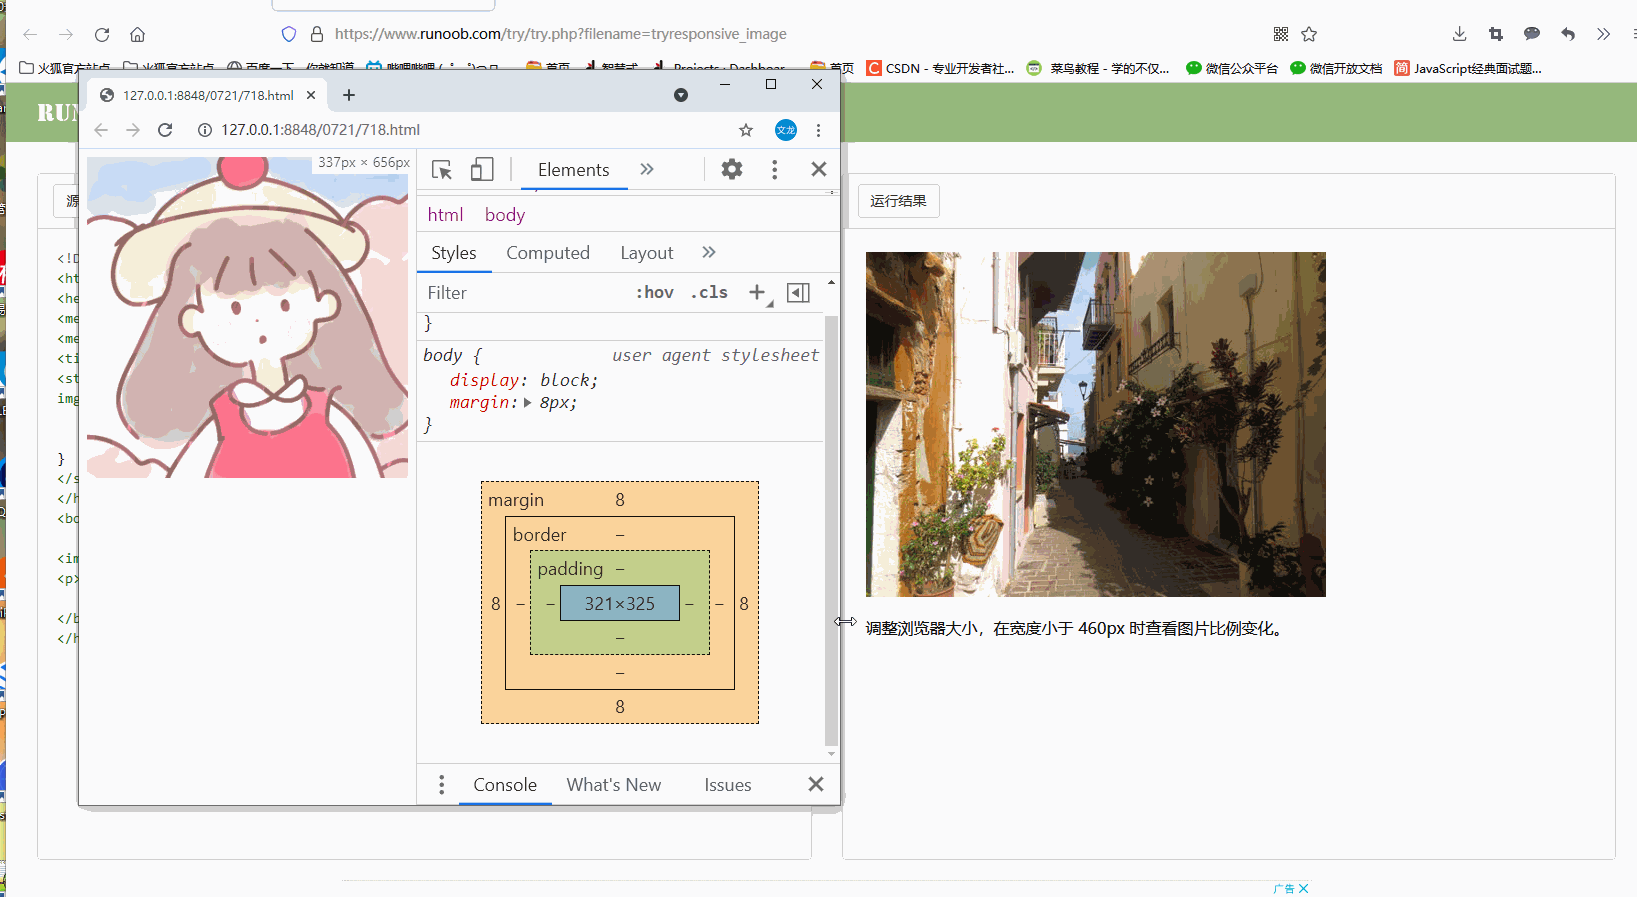Go back in the Chrome window
Viewport: 1637px width, 897px height.
click(101, 130)
